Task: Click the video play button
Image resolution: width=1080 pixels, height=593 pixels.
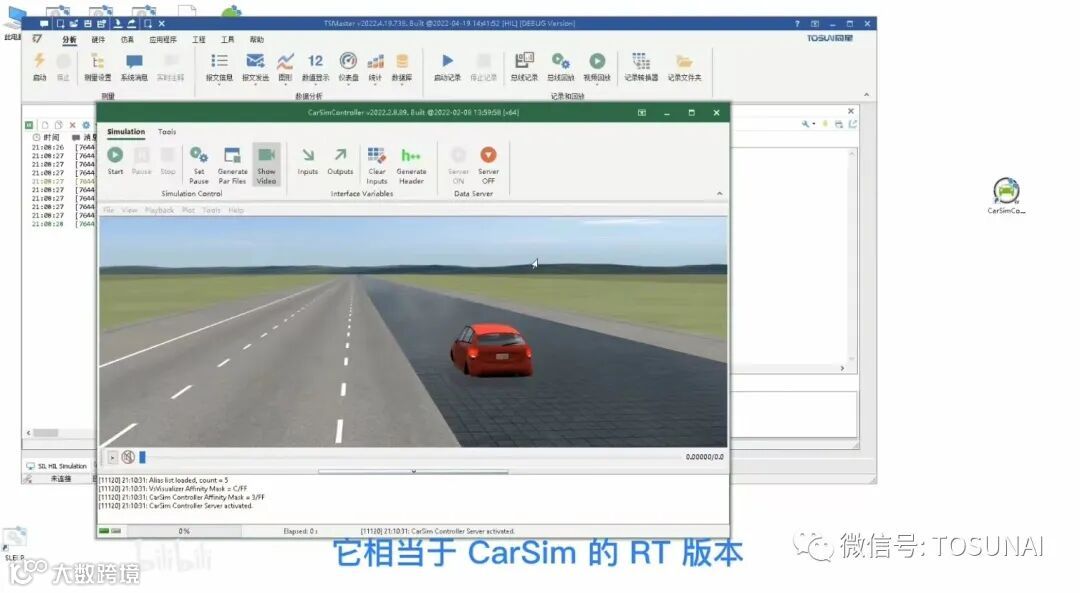Action: point(112,457)
